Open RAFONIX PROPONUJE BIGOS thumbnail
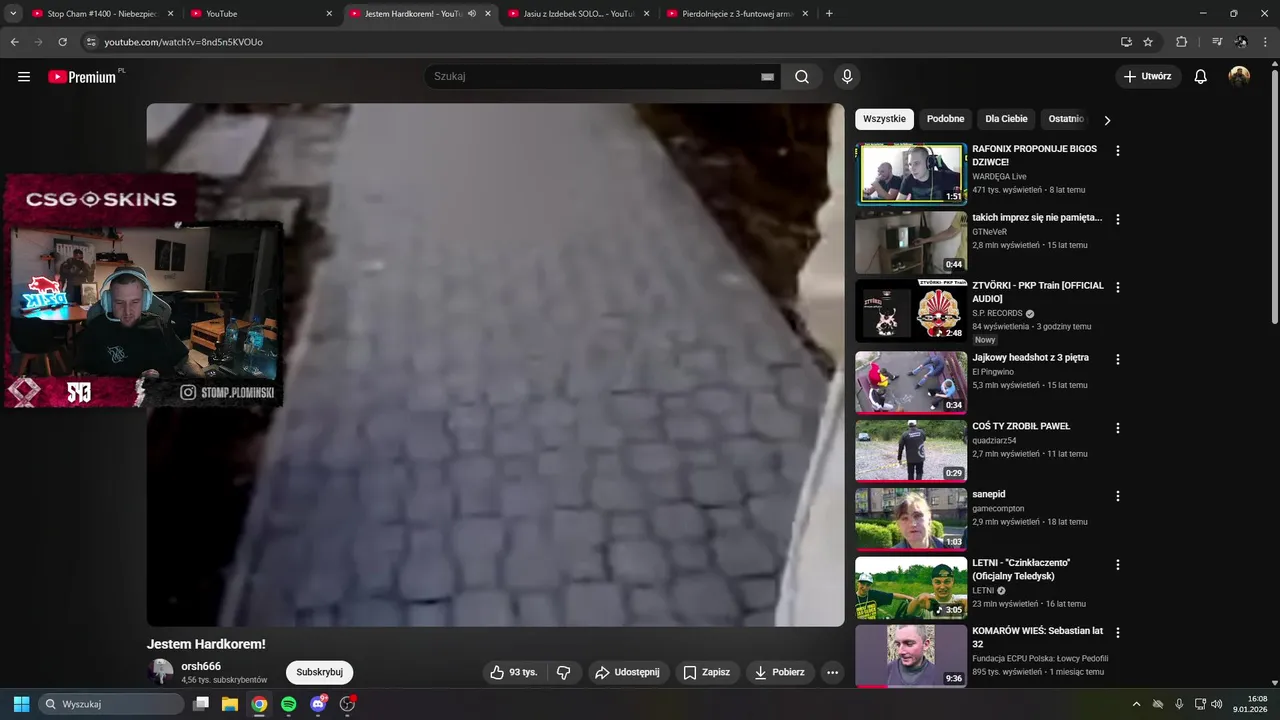The width and height of the screenshot is (1280, 720). (x=911, y=174)
